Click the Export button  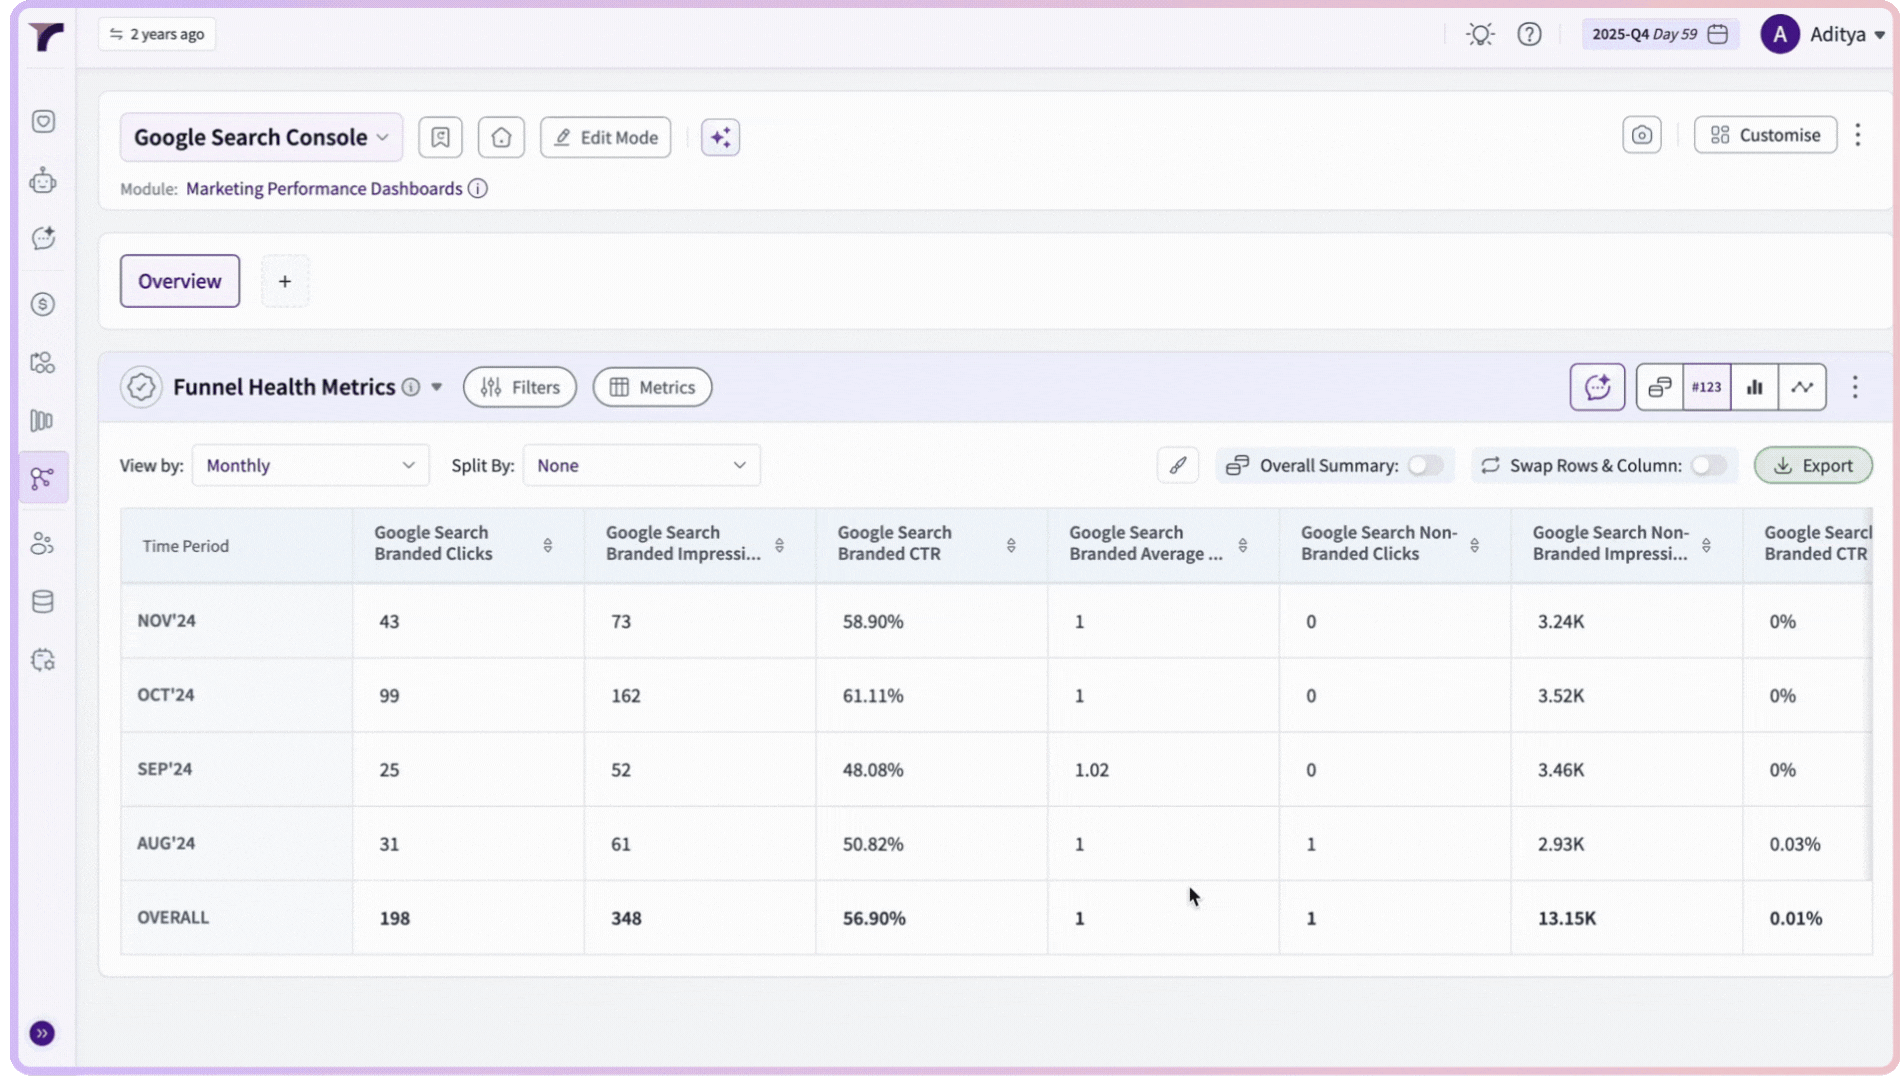pos(1813,465)
